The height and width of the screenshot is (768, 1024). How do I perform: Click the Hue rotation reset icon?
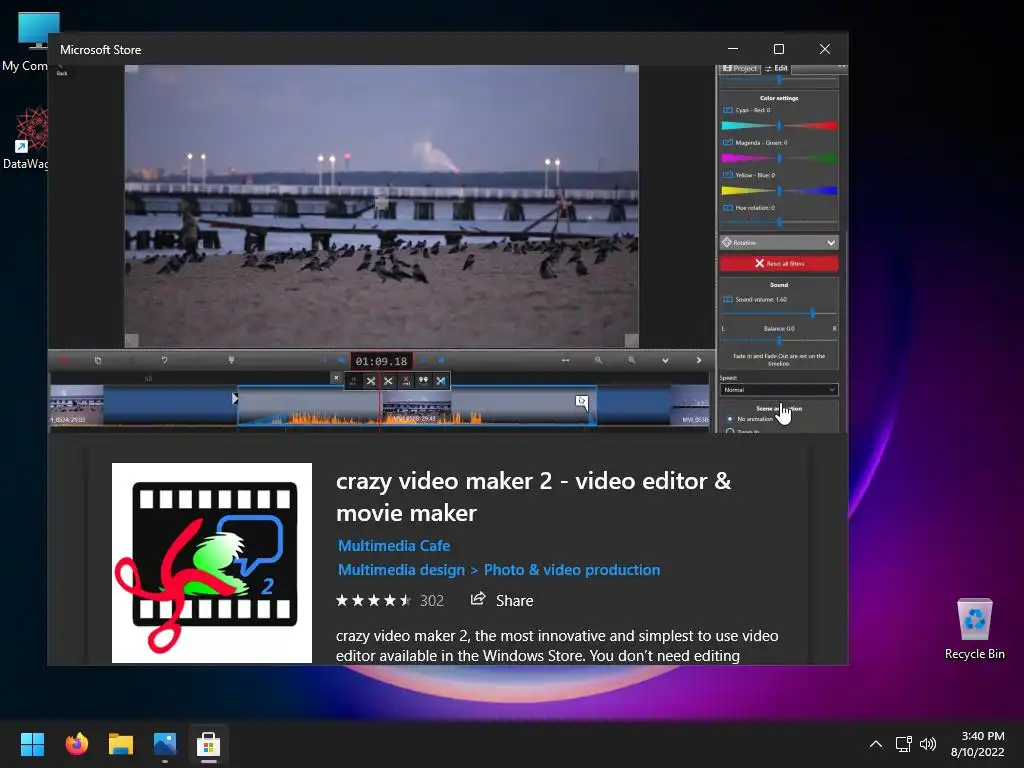728,208
